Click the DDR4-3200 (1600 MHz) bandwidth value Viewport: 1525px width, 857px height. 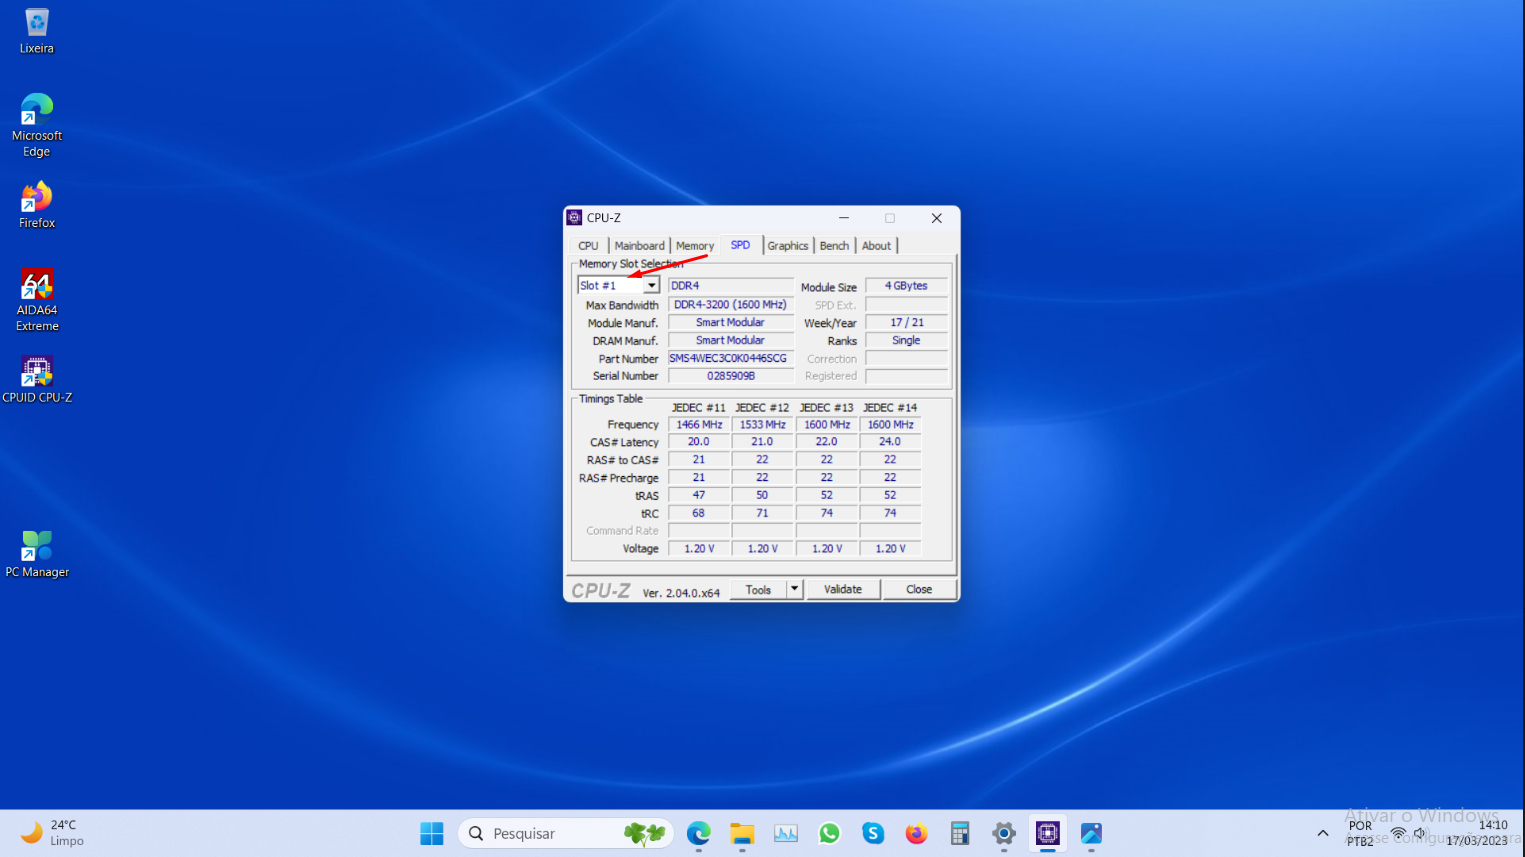click(x=731, y=304)
